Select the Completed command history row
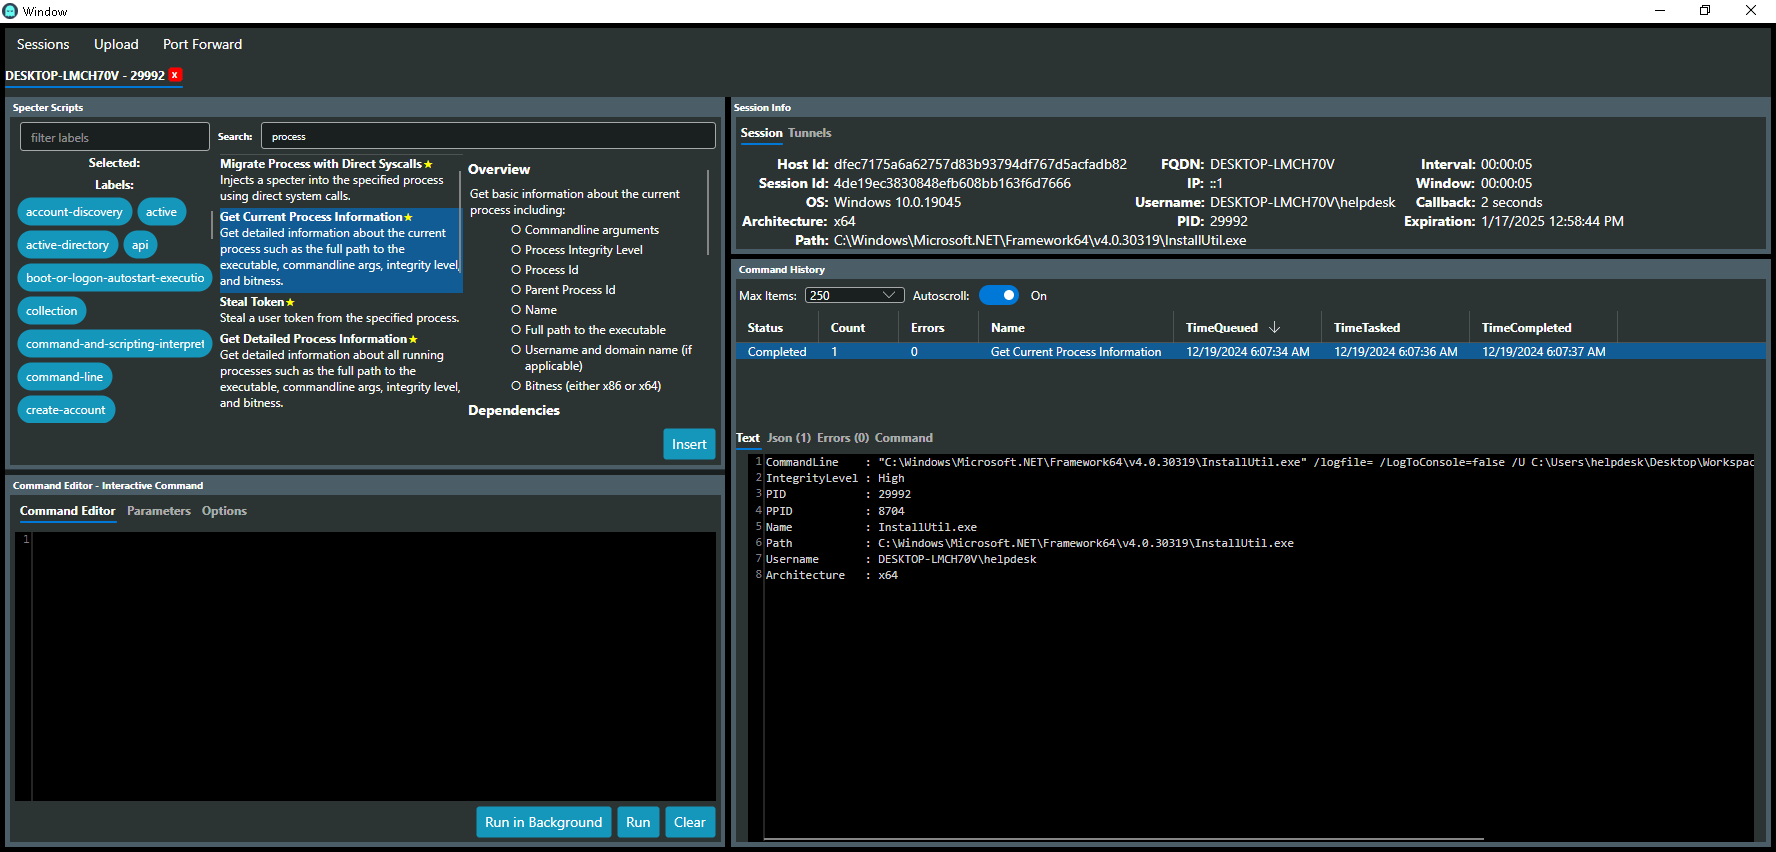The image size is (1776, 852). coord(1250,352)
